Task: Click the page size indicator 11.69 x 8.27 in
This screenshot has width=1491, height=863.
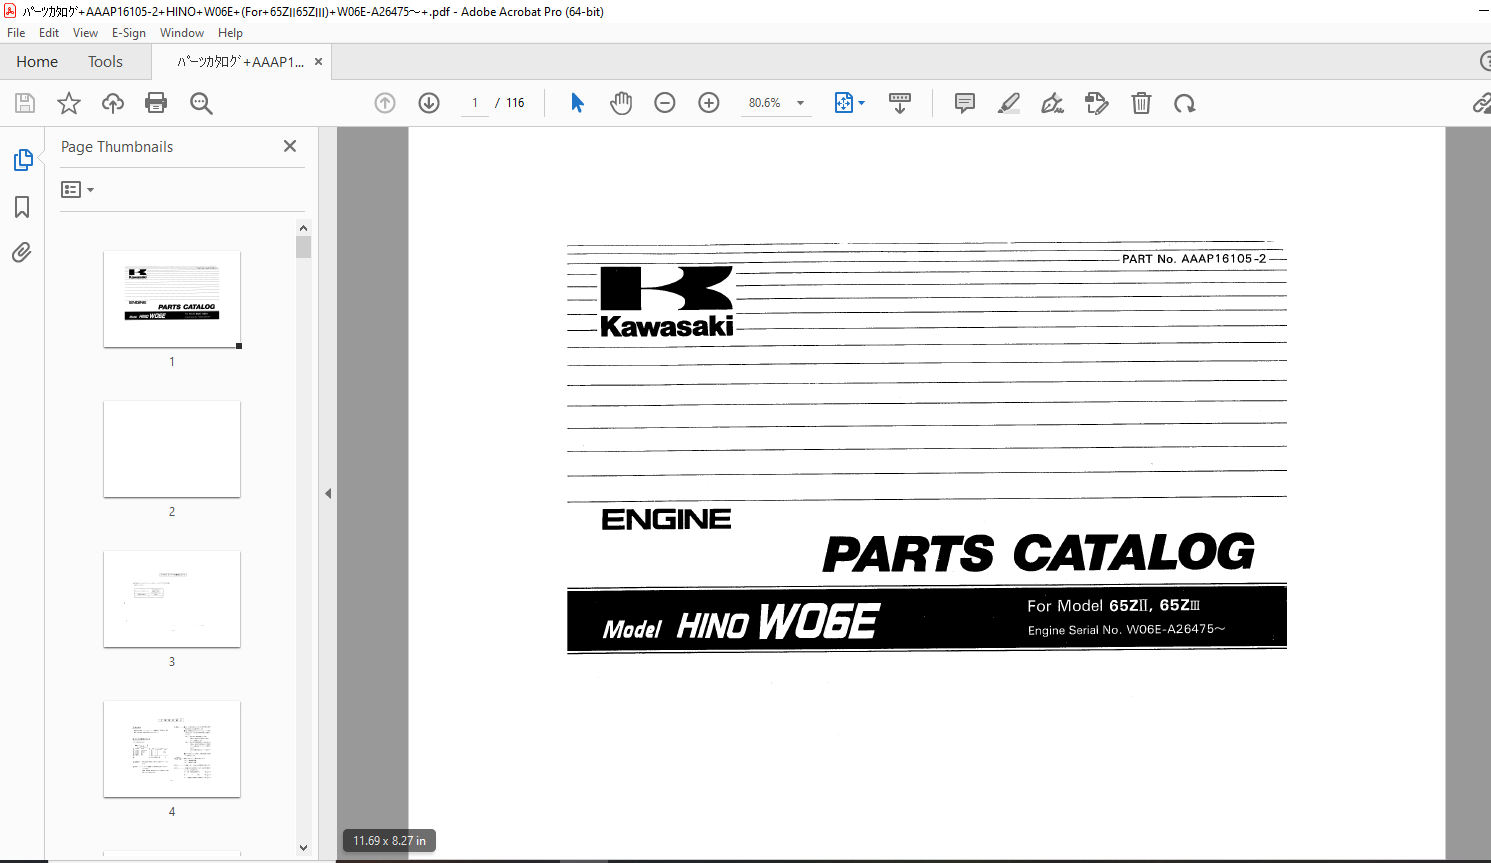Action: pyautogui.click(x=389, y=841)
